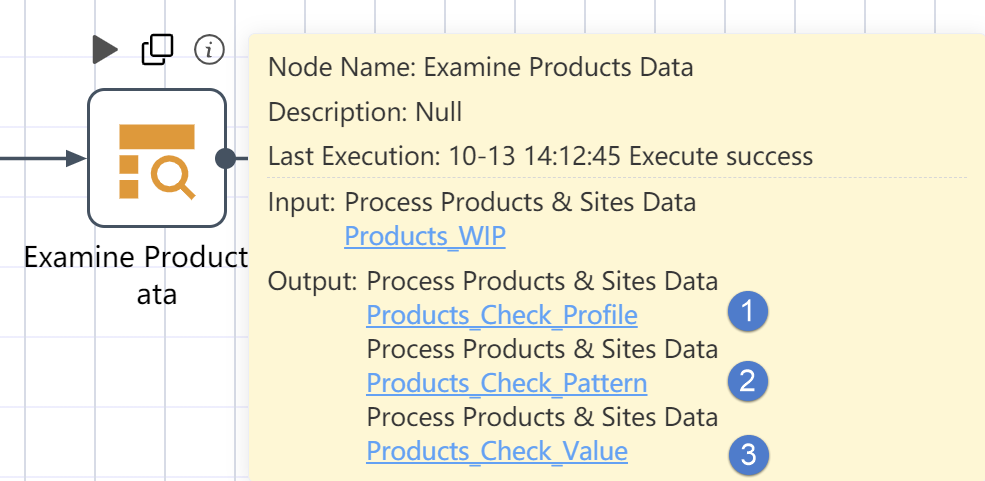Click the node's output port dot

click(226, 158)
